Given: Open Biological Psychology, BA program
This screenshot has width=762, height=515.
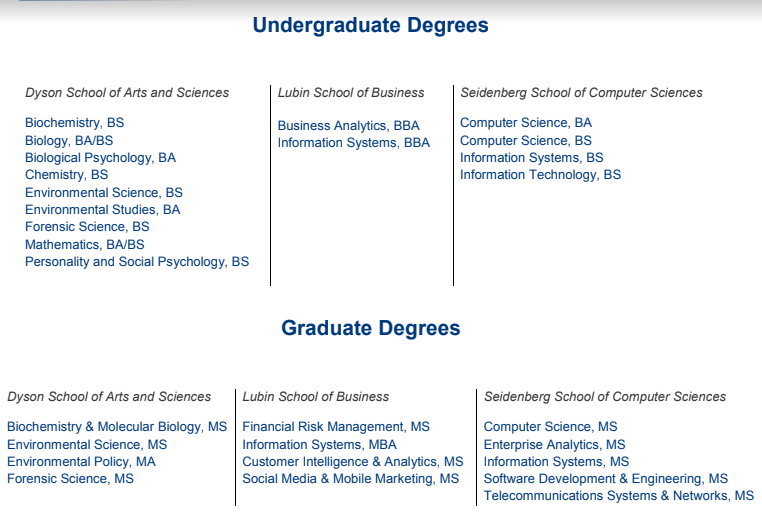Looking at the screenshot, I should coord(100,158).
